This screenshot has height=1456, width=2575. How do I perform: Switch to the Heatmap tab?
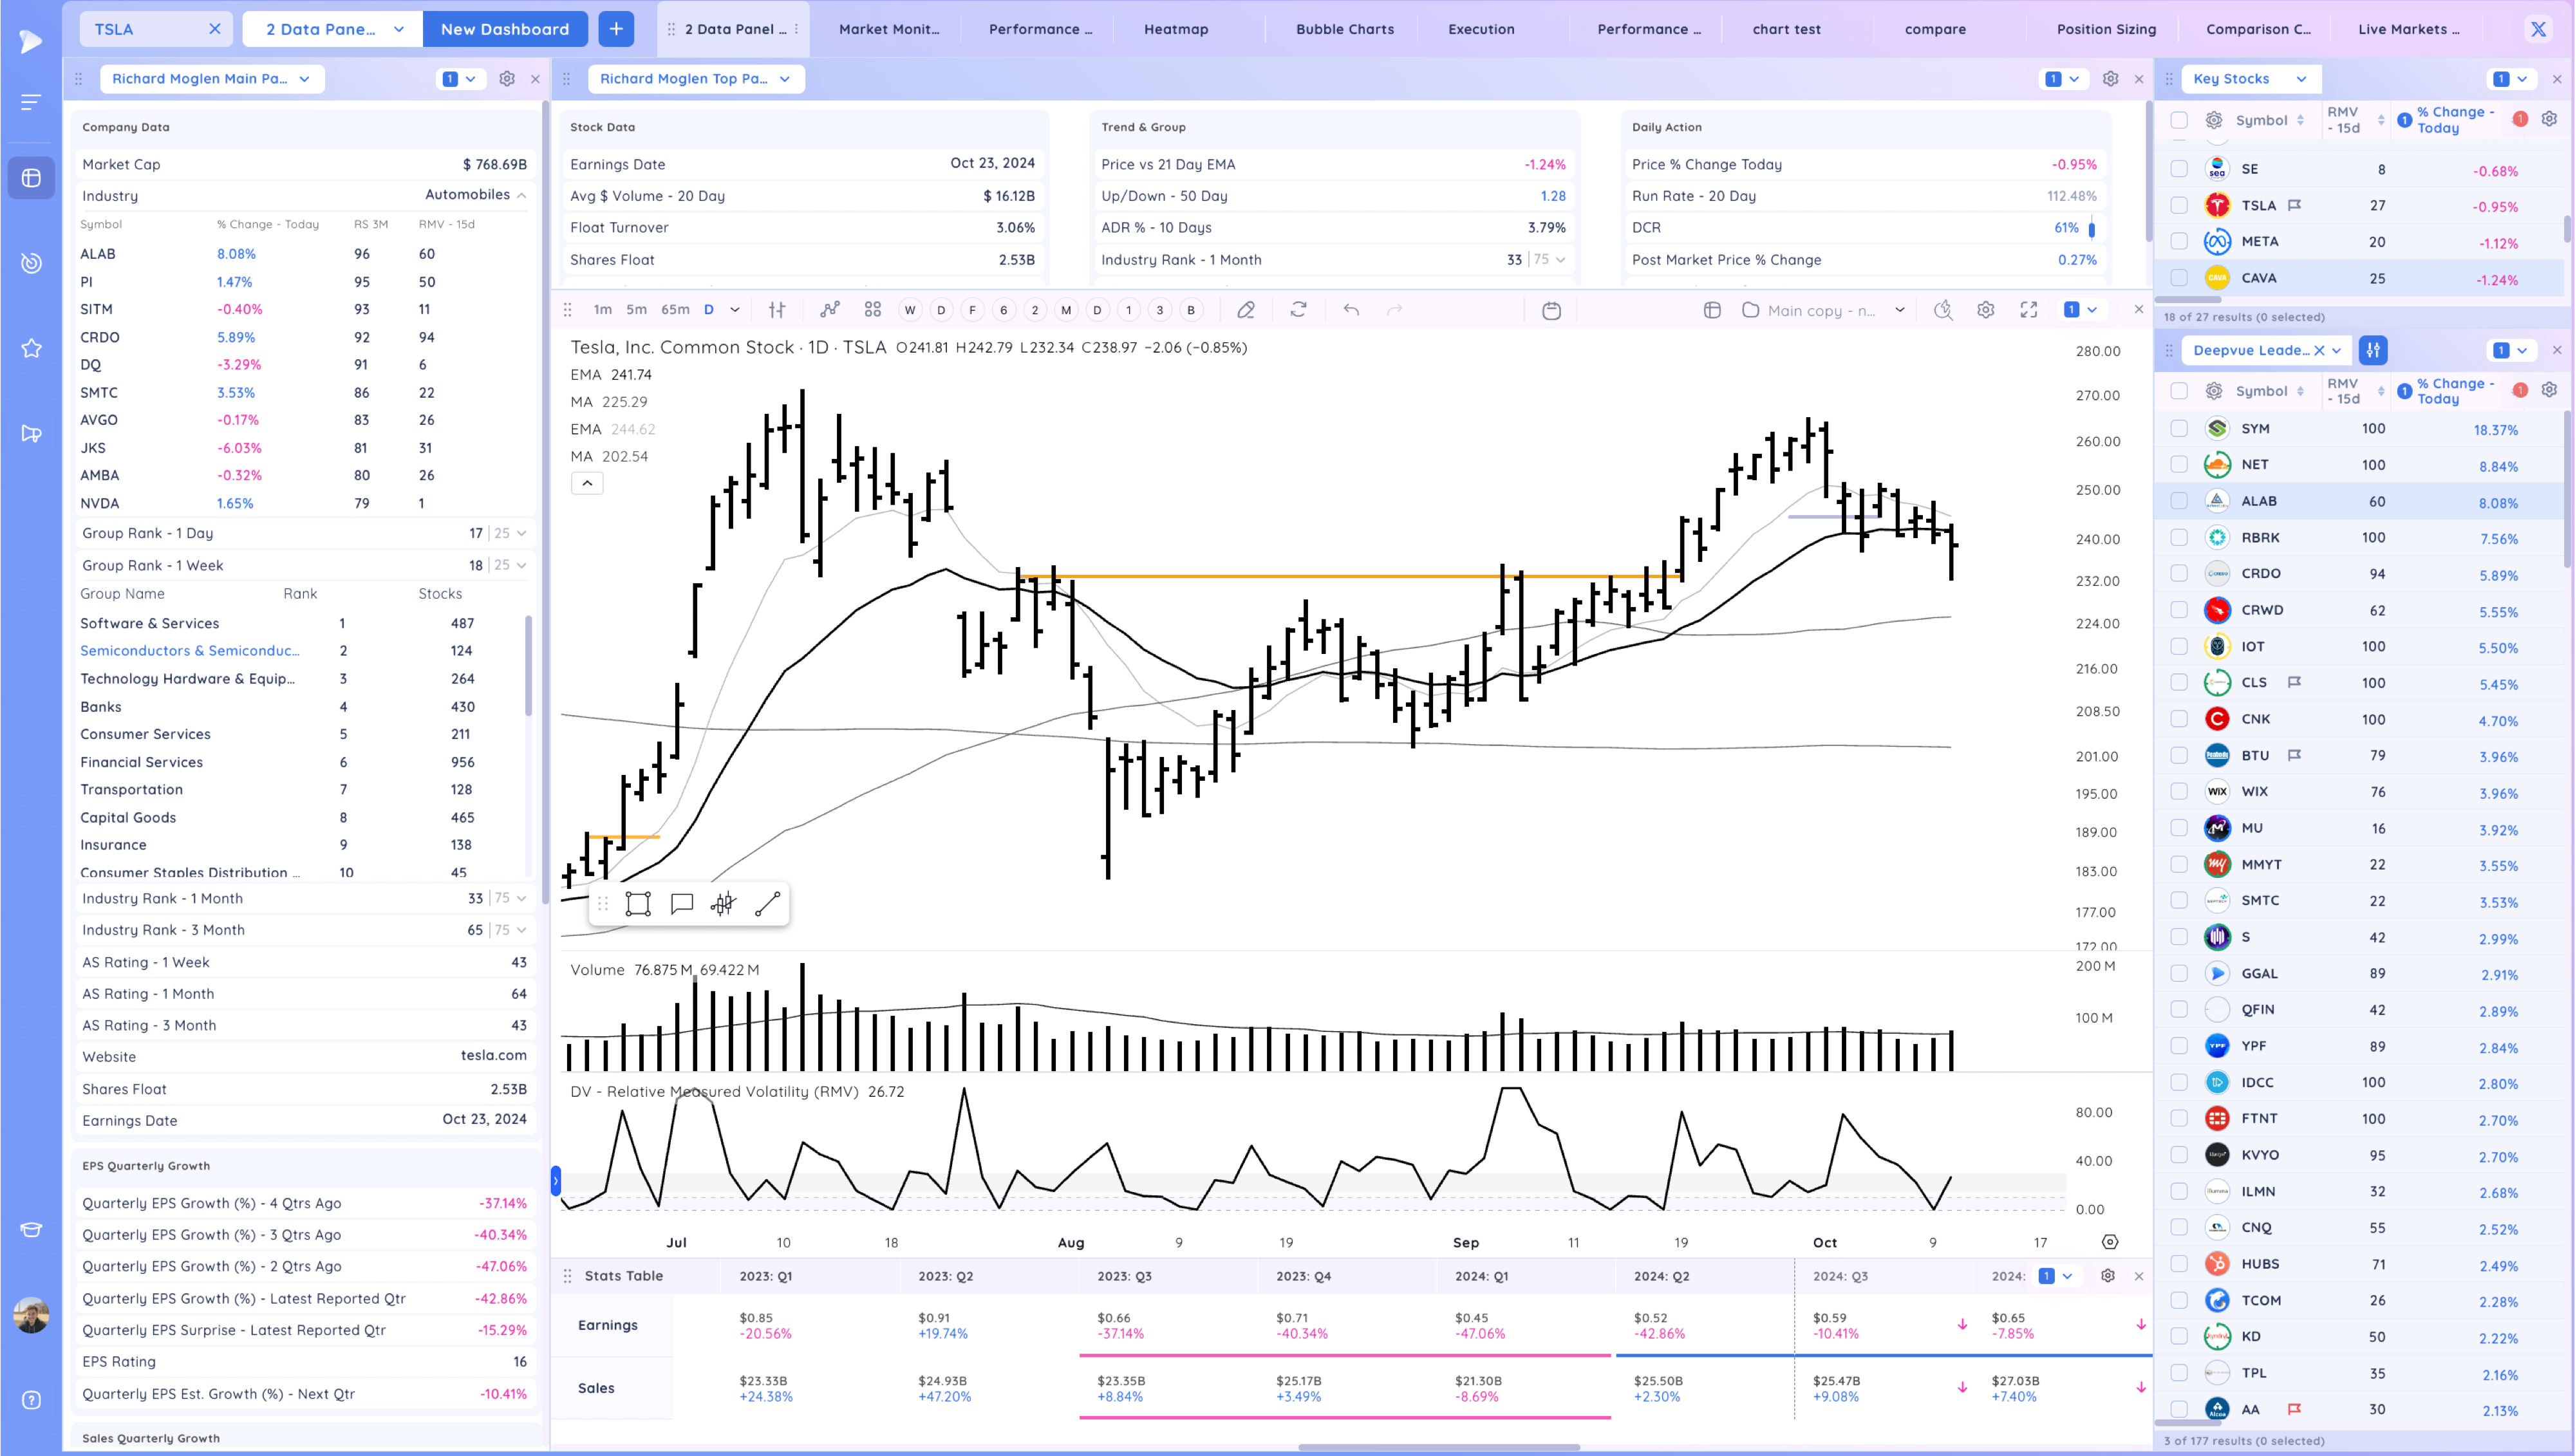pos(1175,29)
